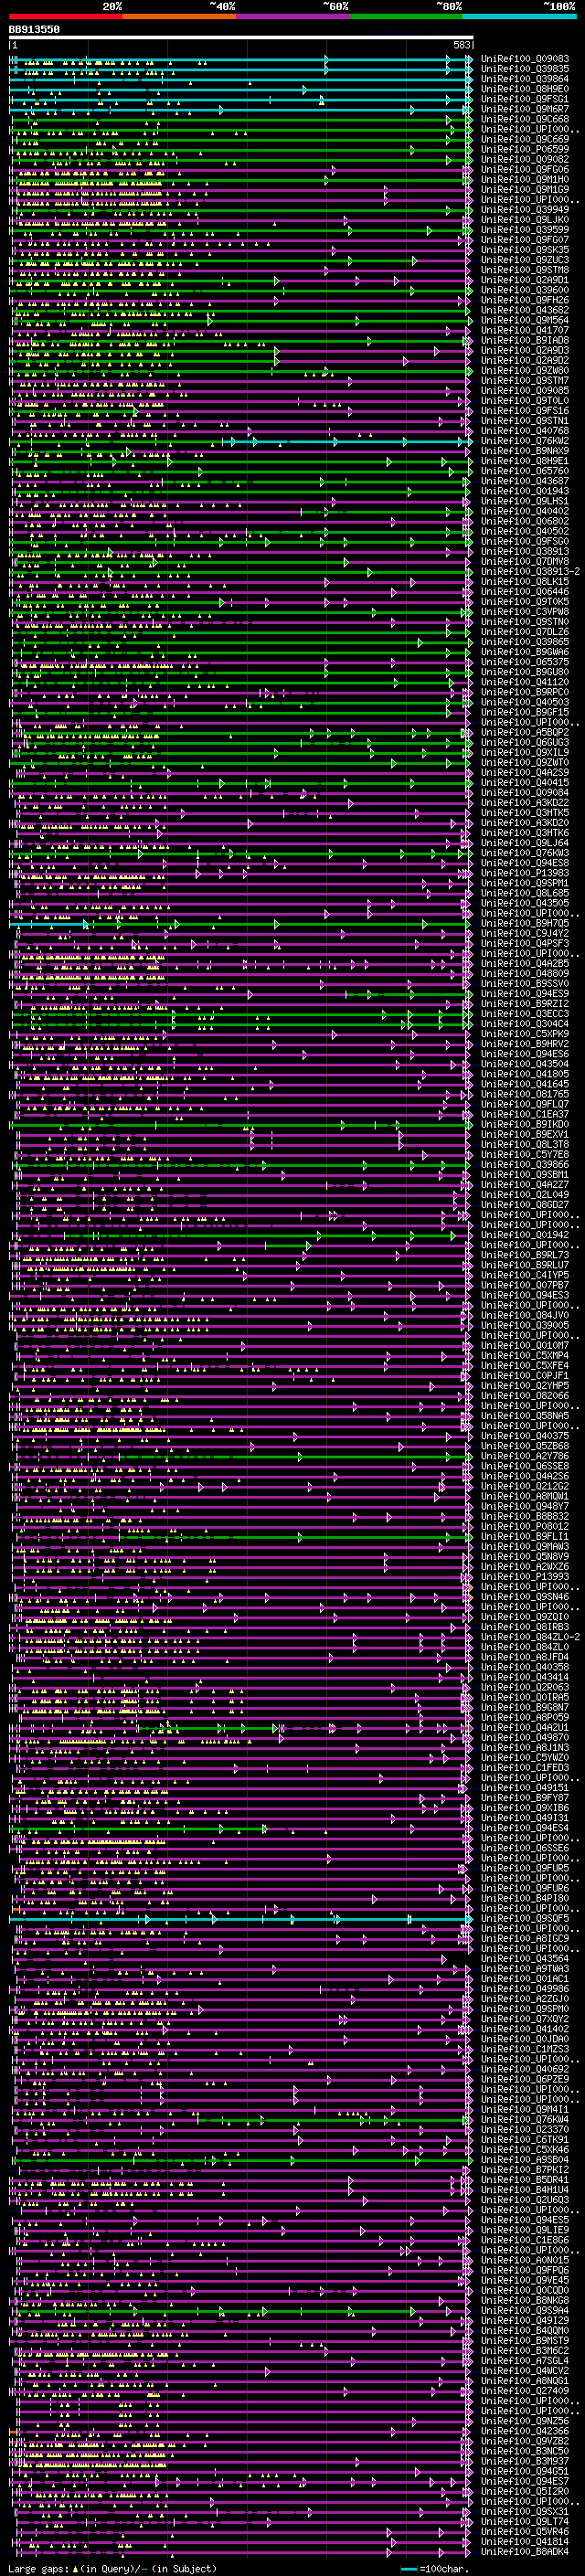Select the UniRef100_Q9M1H0 label
This screenshot has width=585, height=2576.
525,179
